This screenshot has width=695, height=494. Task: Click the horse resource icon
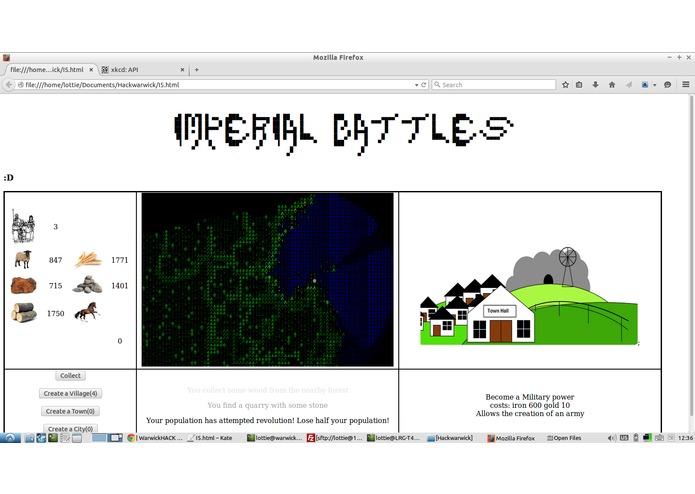pos(86,312)
